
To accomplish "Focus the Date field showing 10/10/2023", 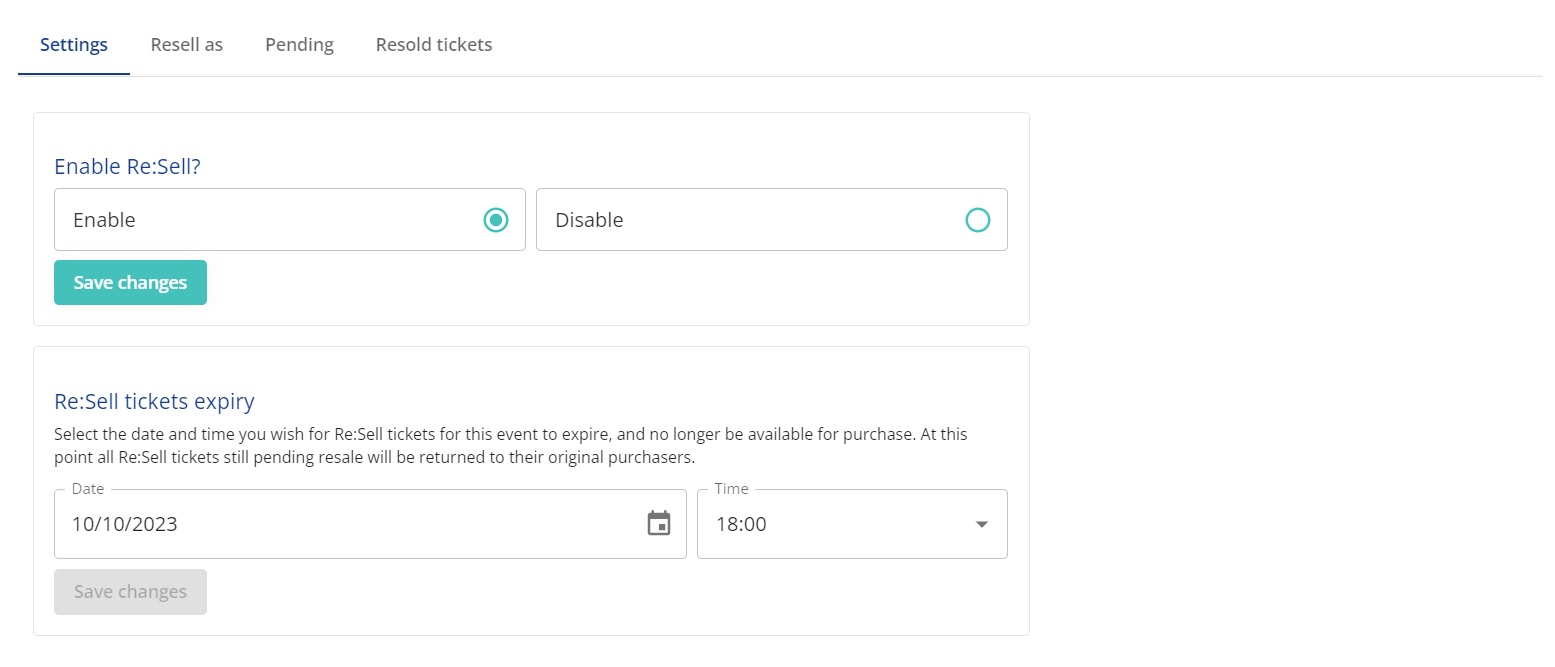I will point(370,524).
